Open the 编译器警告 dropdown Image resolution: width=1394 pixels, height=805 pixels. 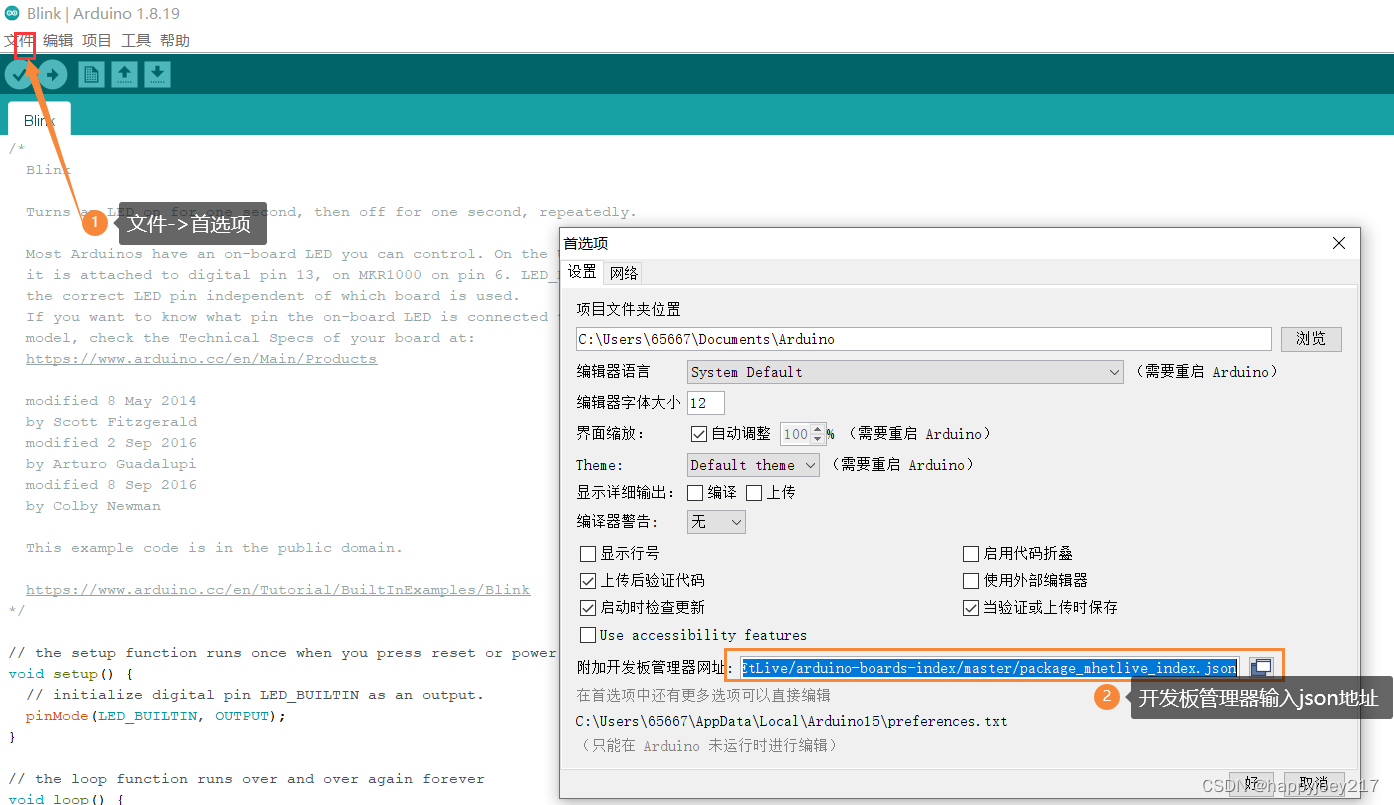click(716, 522)
